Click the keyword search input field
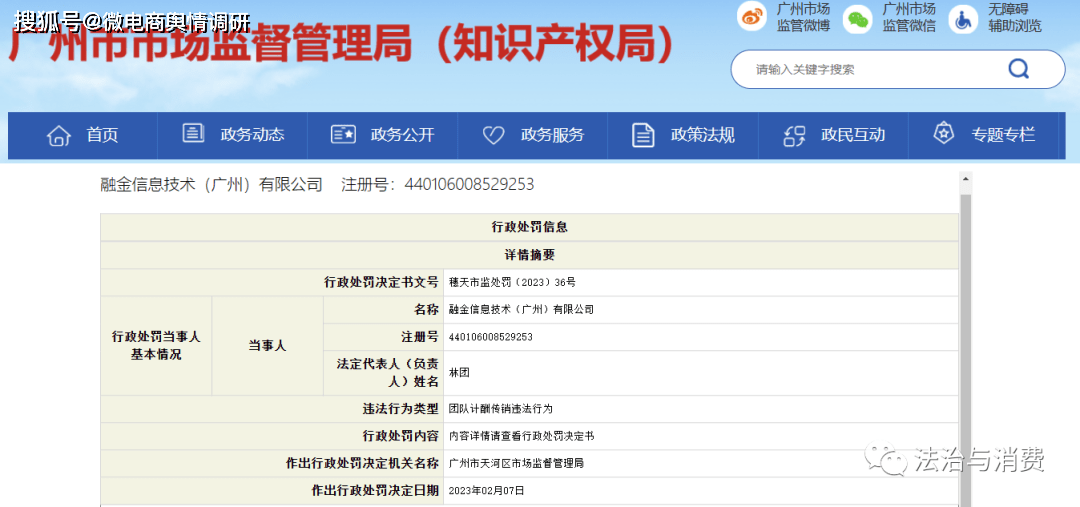Screen dimensions: 1080x507 coord(870,69)
